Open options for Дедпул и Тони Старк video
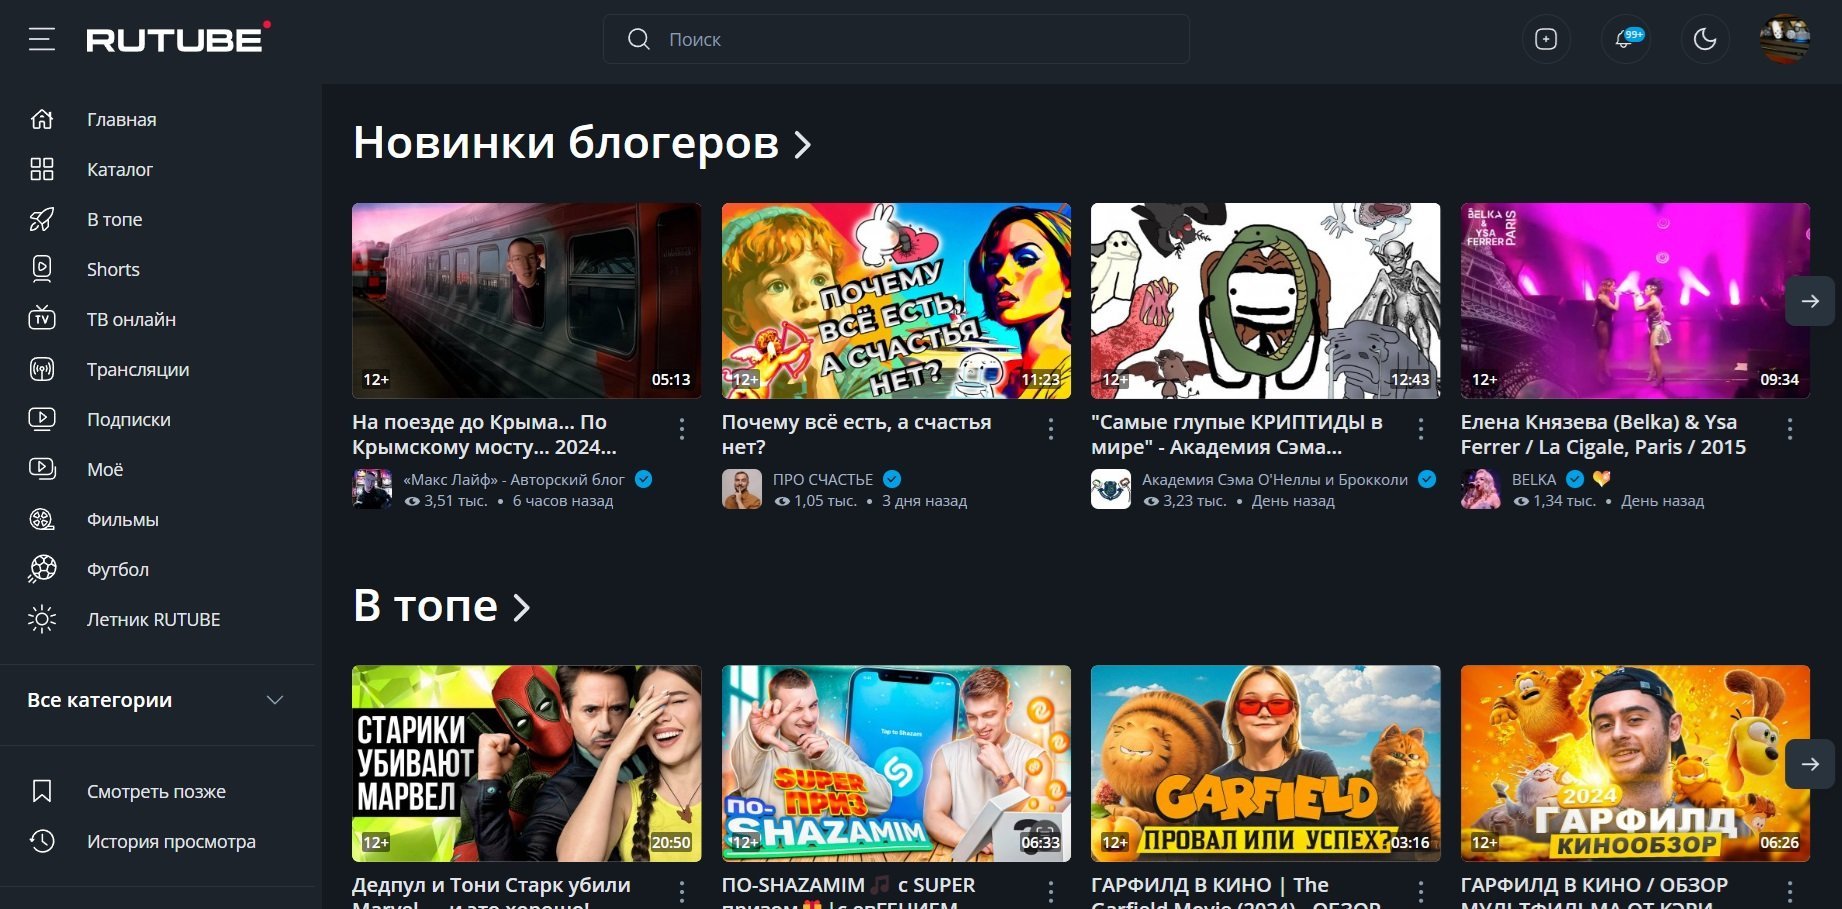Screen dimensions: 1842x909 pyautogui.click(x=682, y=891)
